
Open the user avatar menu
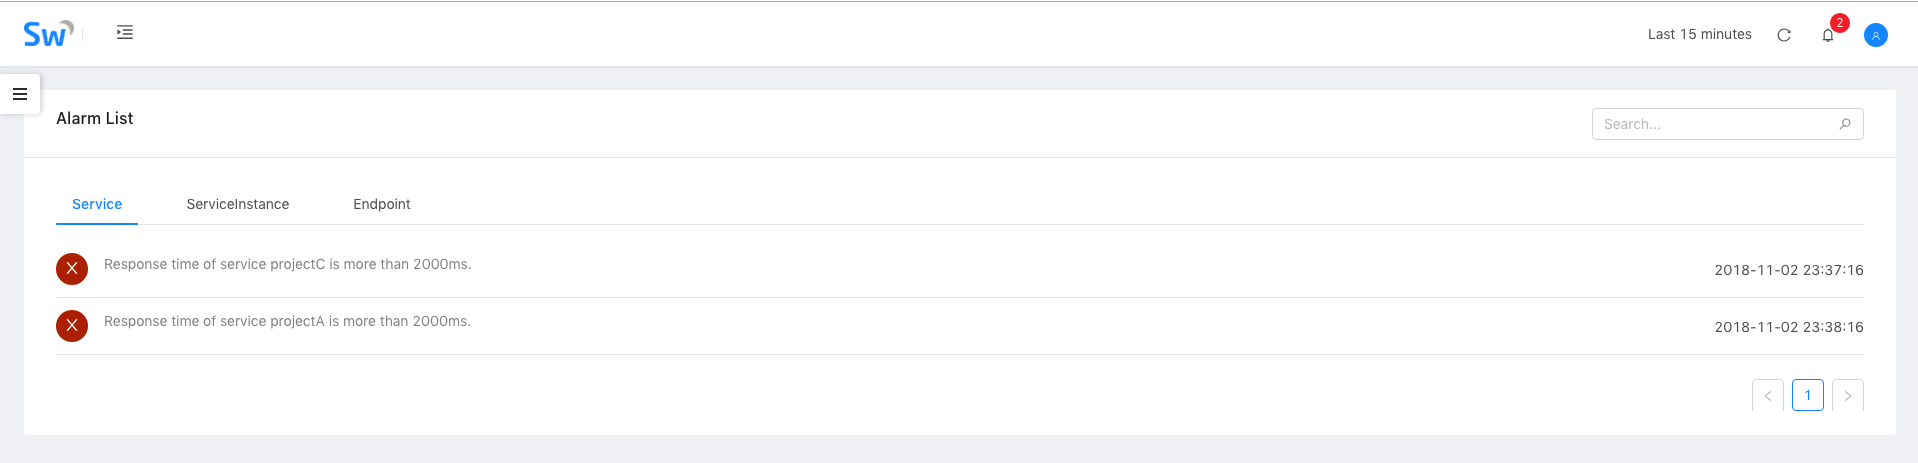coord(1876,35)
